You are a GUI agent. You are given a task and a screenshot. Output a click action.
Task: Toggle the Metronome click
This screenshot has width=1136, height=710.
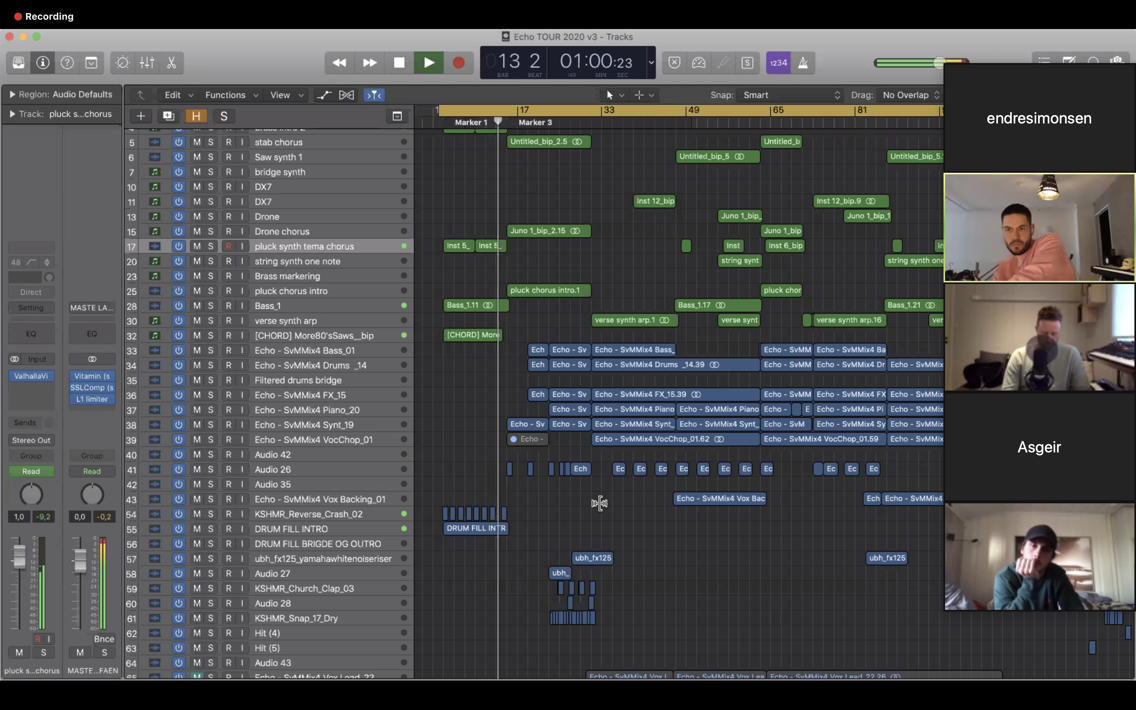(803, 63)
